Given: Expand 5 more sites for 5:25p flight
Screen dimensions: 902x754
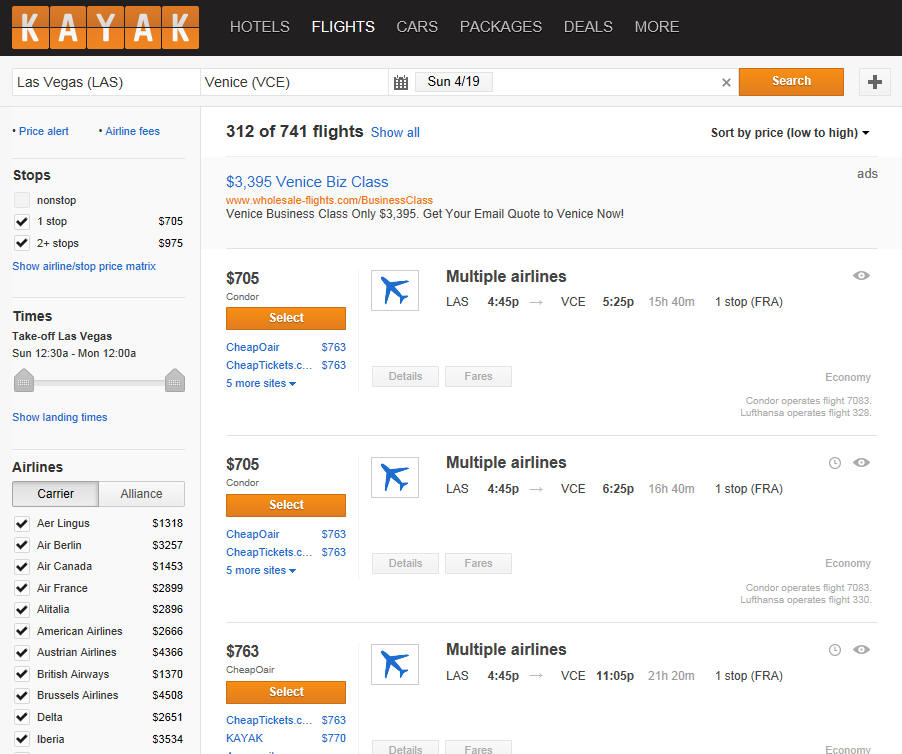Looking at the screenshot, I should (x=261, y=383).
